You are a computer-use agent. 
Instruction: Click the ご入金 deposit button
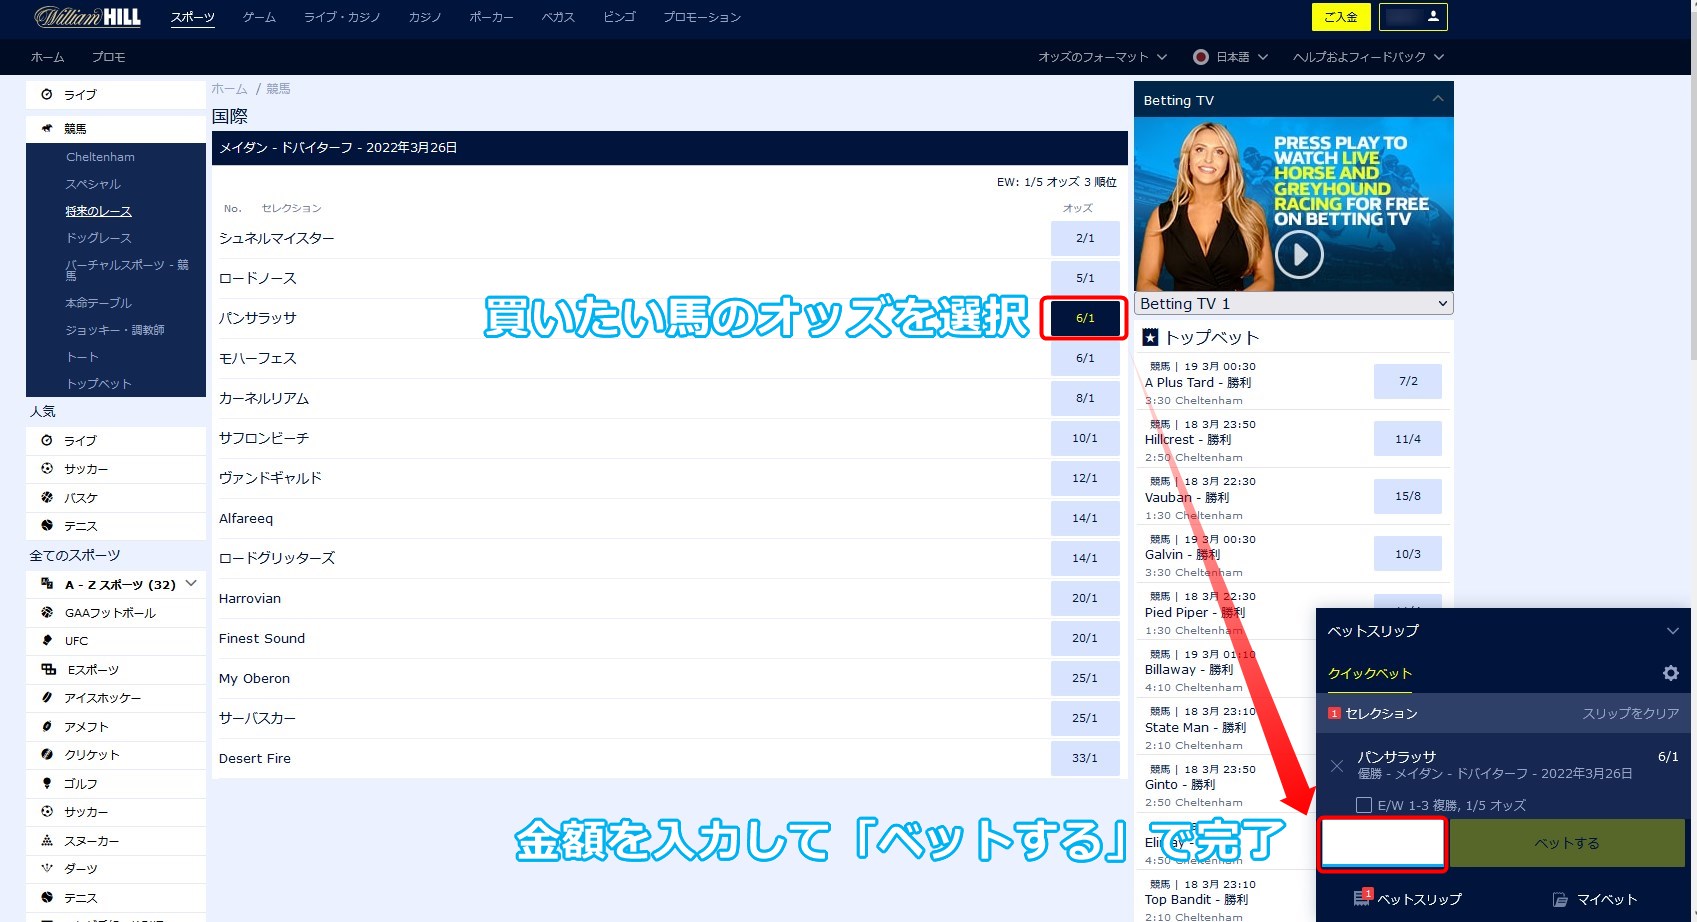click(1340, 17)
